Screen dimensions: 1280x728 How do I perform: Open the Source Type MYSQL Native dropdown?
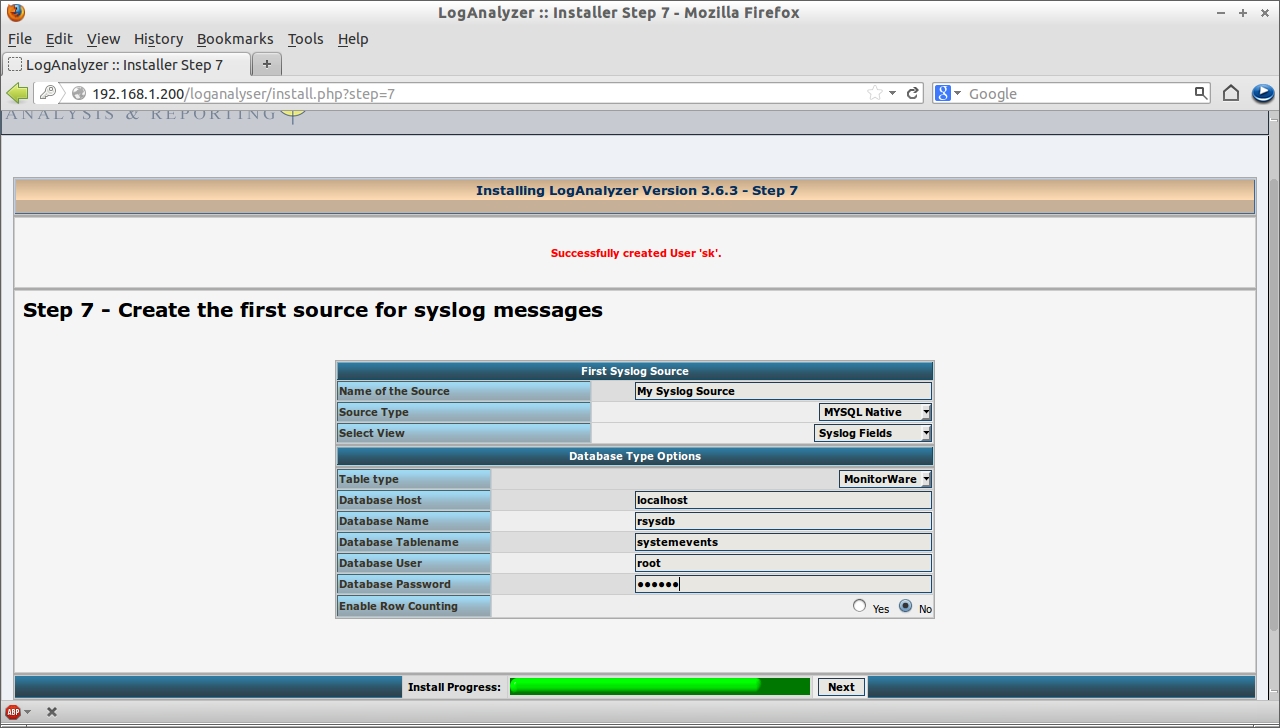876,412
